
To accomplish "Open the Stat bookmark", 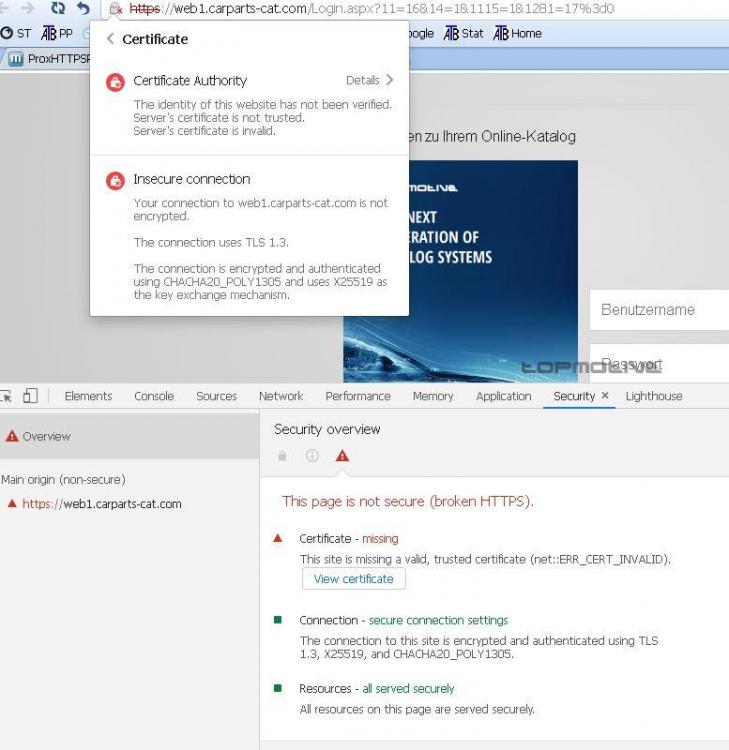I will [x=464, y=33].
